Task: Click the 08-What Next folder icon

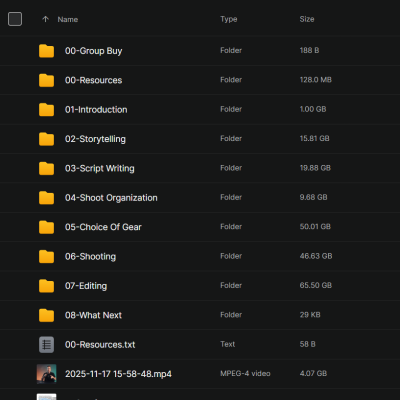Action: (46, 315)
